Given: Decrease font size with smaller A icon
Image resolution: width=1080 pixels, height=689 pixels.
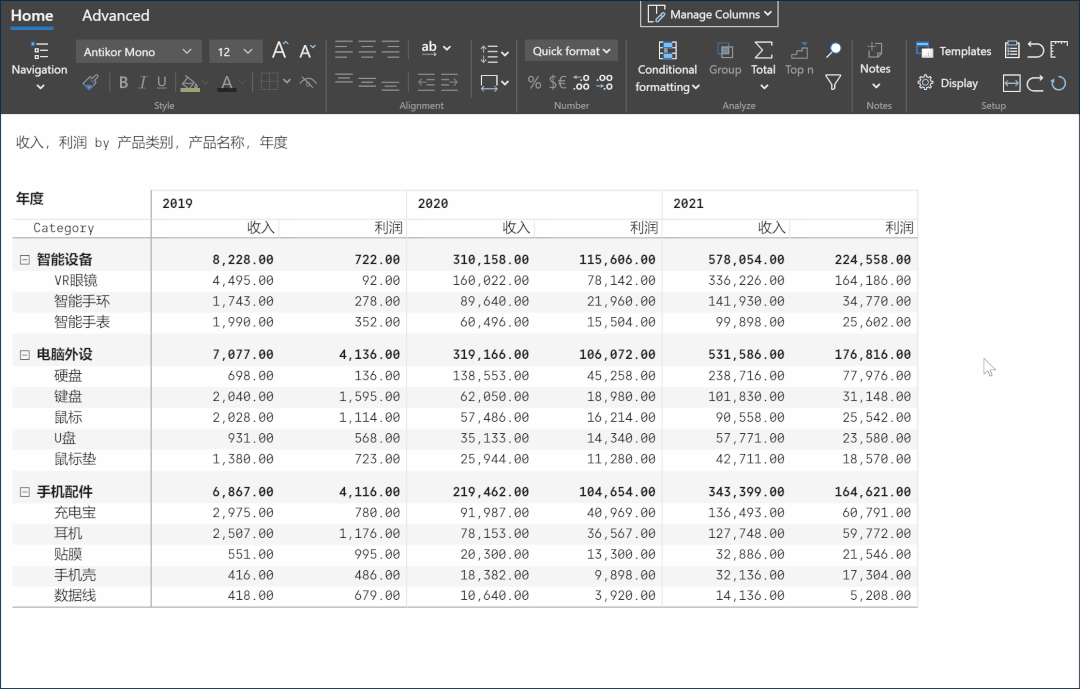Looking at the screenshot, I should [307, 50].
